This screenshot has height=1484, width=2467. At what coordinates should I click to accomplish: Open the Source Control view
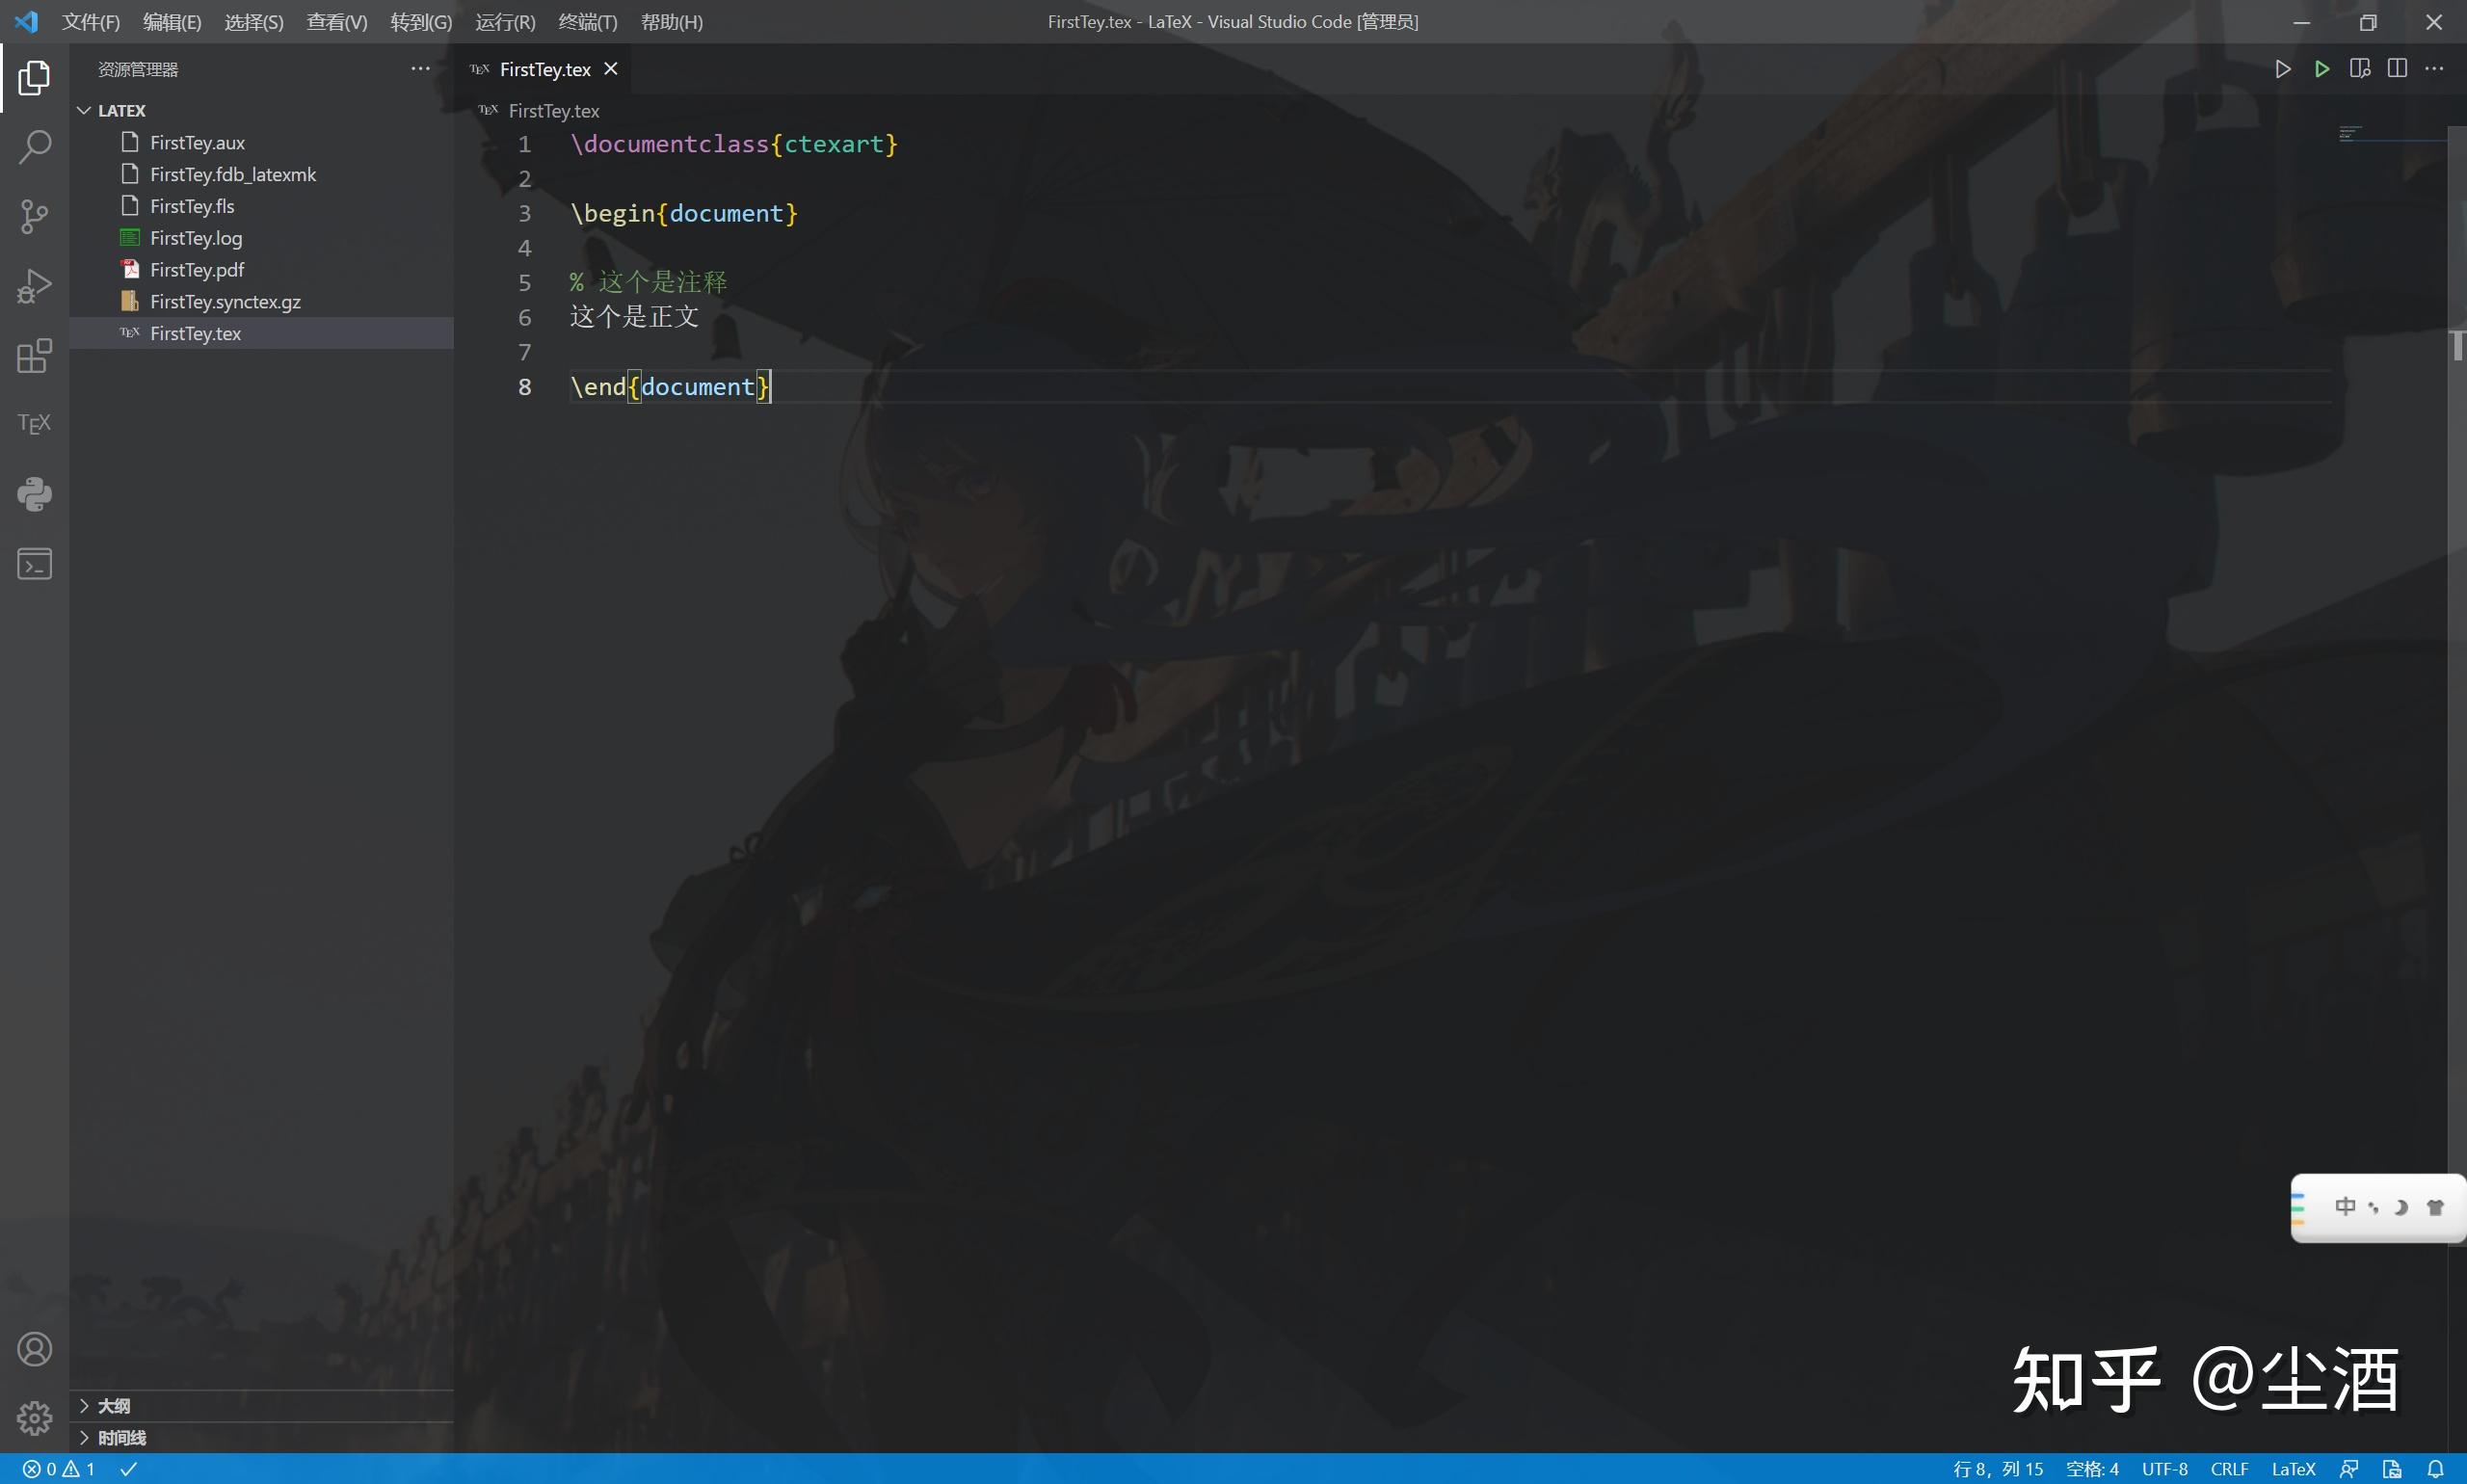(34, 216)
